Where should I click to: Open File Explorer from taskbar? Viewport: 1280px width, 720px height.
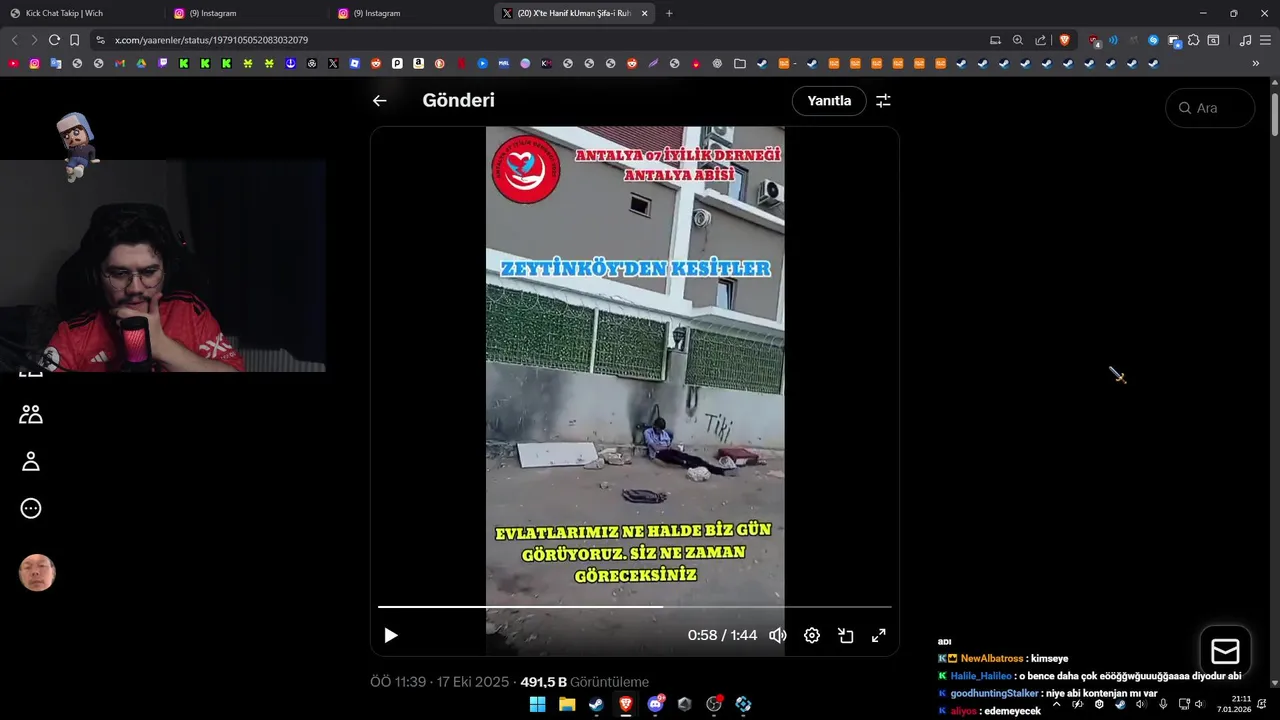pyautogui.click(x=567, y=704)
